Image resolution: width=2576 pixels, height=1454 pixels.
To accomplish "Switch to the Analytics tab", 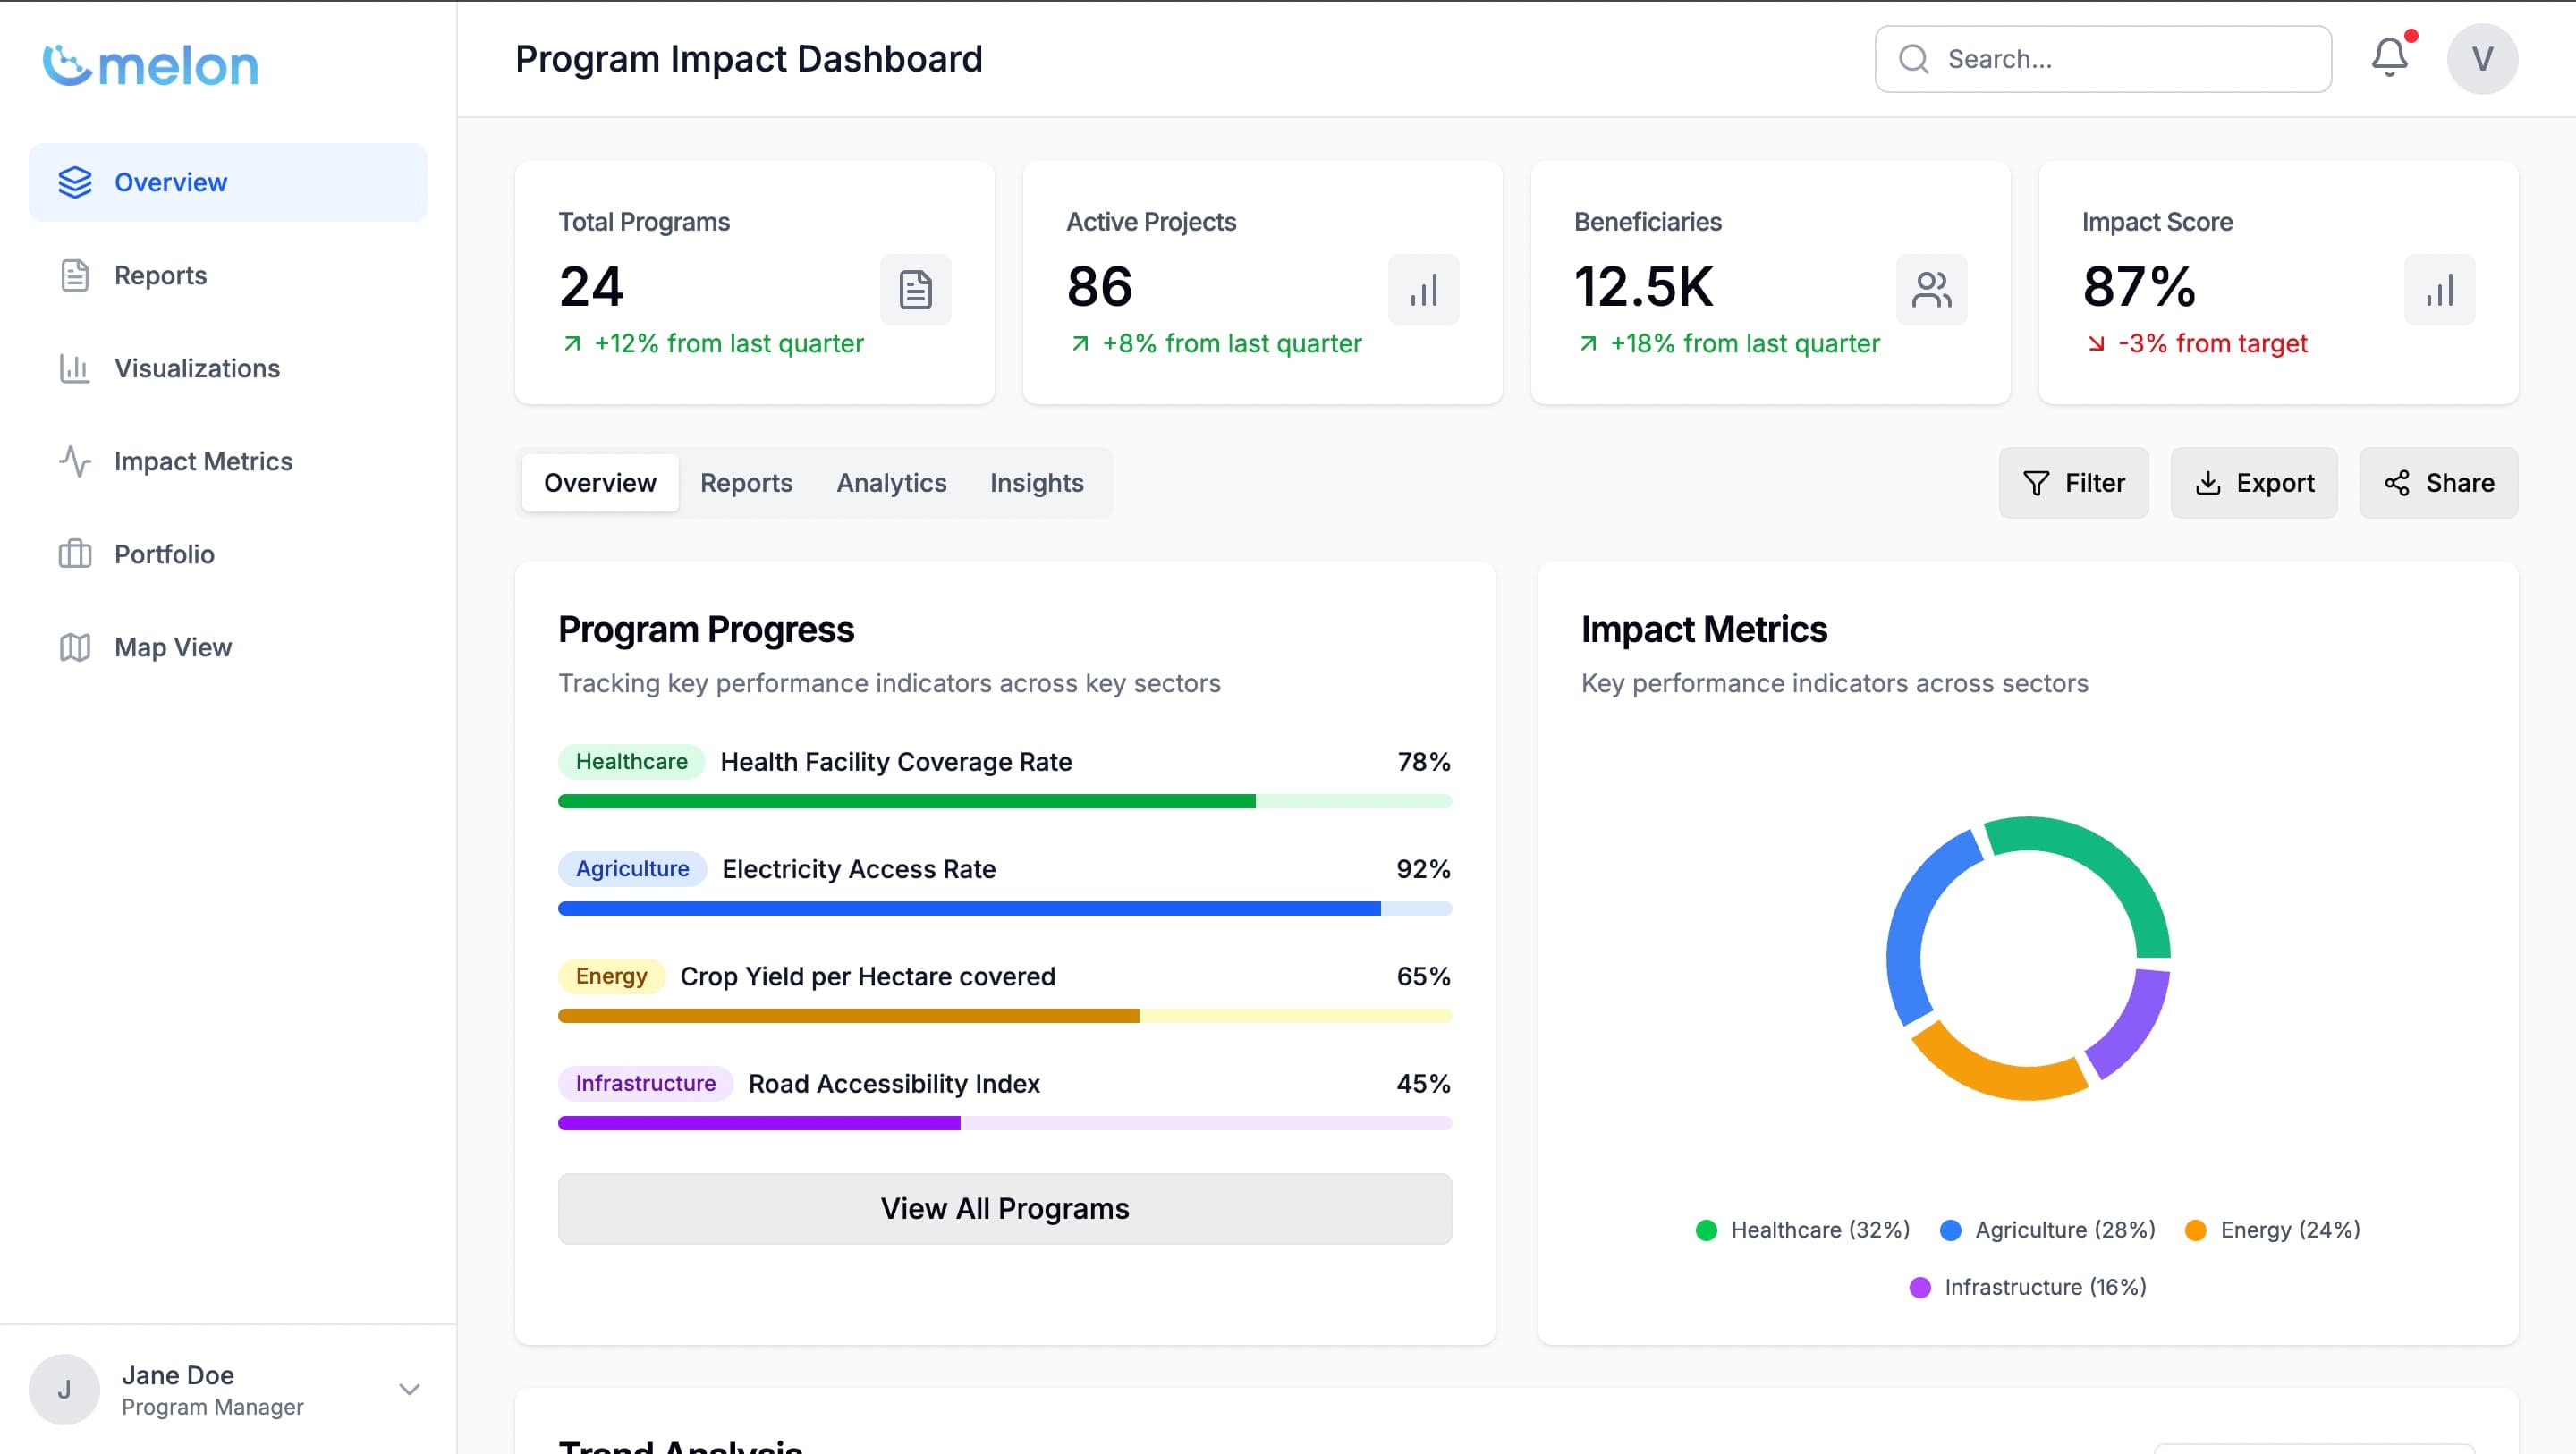I will (891, 483).
